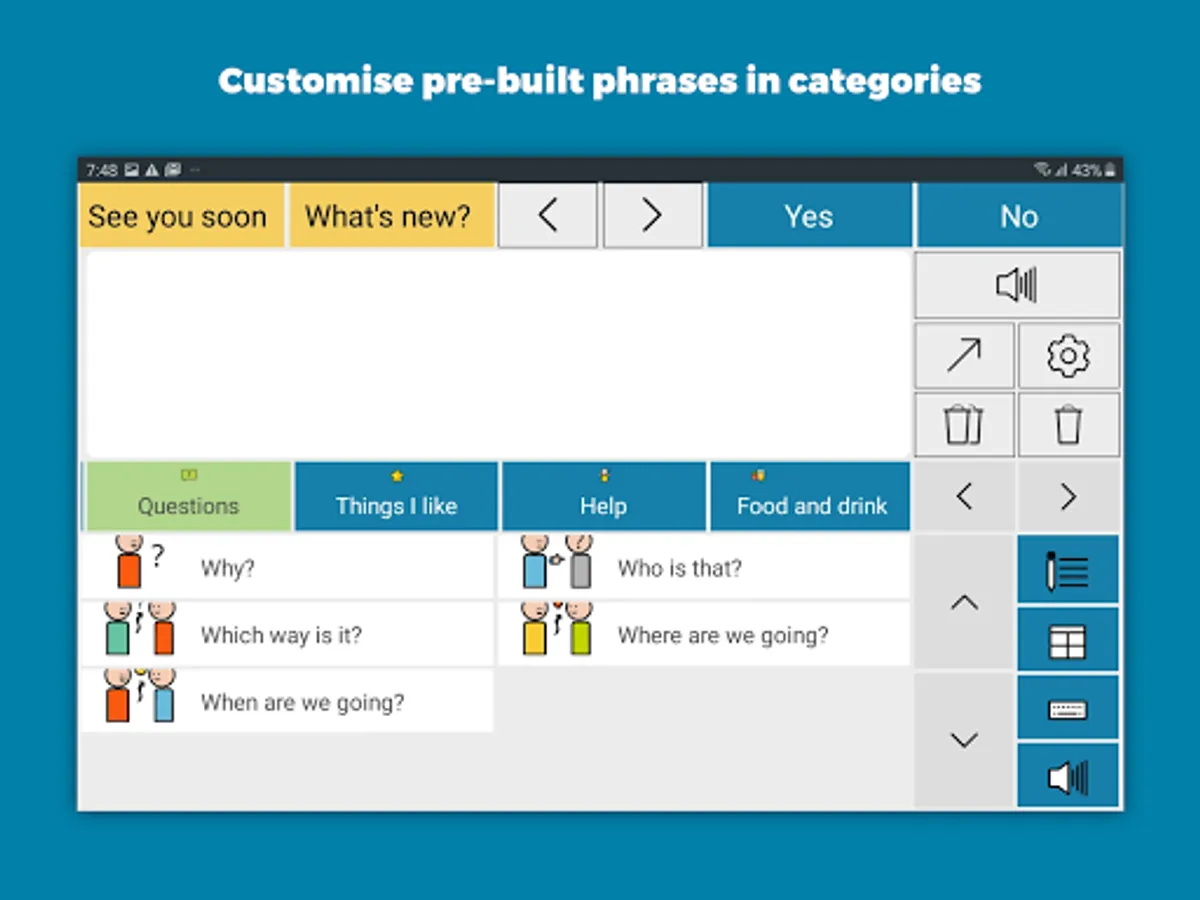
Task: Open the keyboard icon button
Action: coord(1068,709)
